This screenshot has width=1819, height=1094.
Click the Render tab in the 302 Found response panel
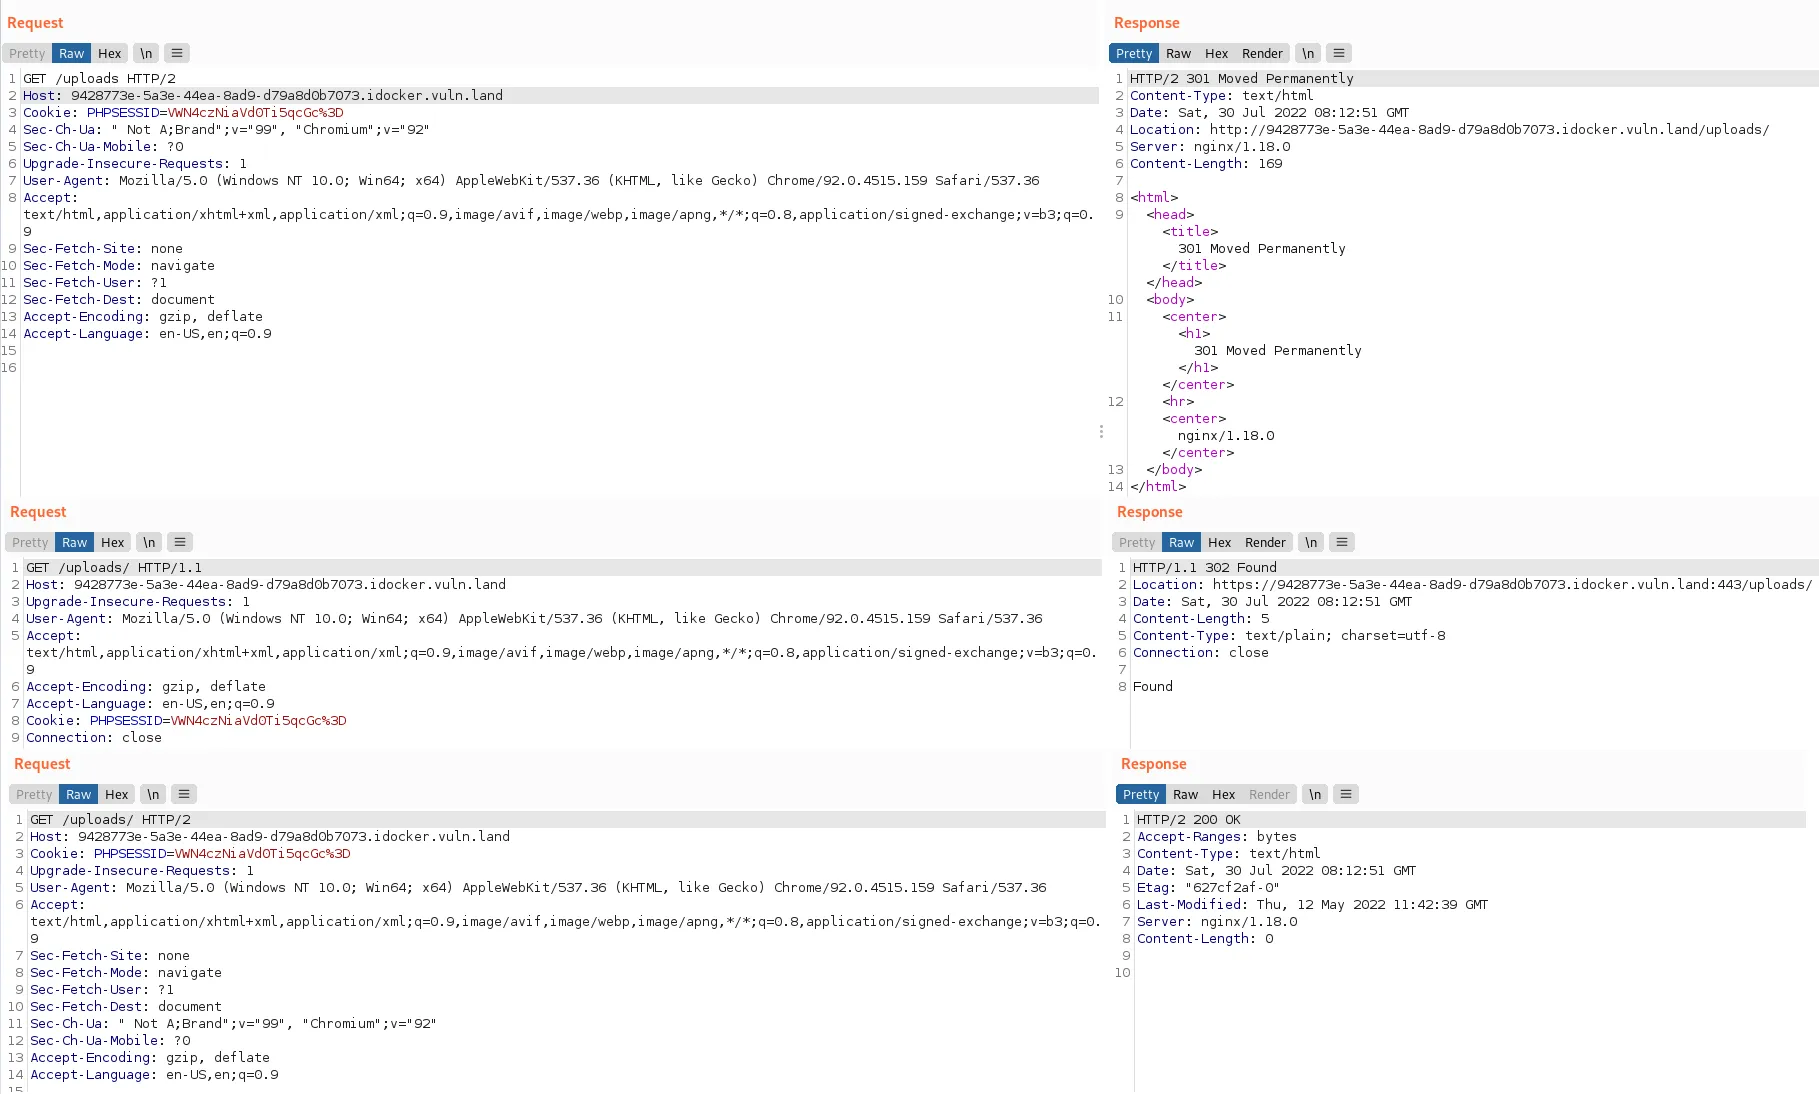coord(1265,542)
